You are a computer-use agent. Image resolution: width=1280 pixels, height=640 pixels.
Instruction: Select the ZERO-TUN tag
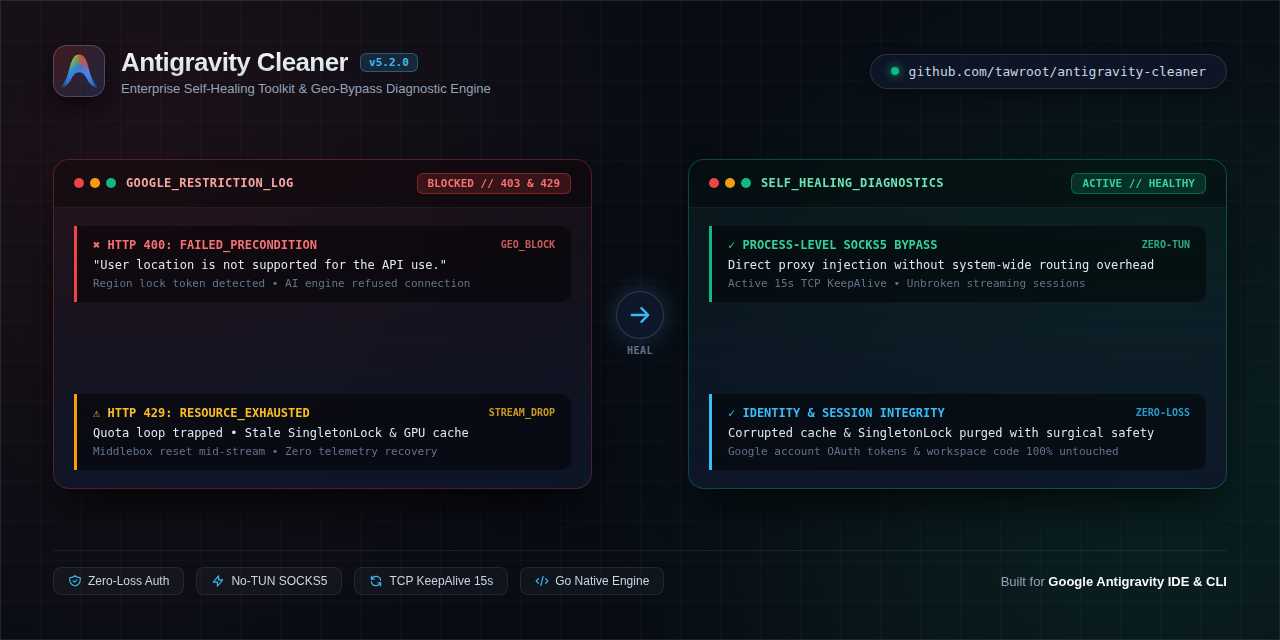tap(1166, 244)
